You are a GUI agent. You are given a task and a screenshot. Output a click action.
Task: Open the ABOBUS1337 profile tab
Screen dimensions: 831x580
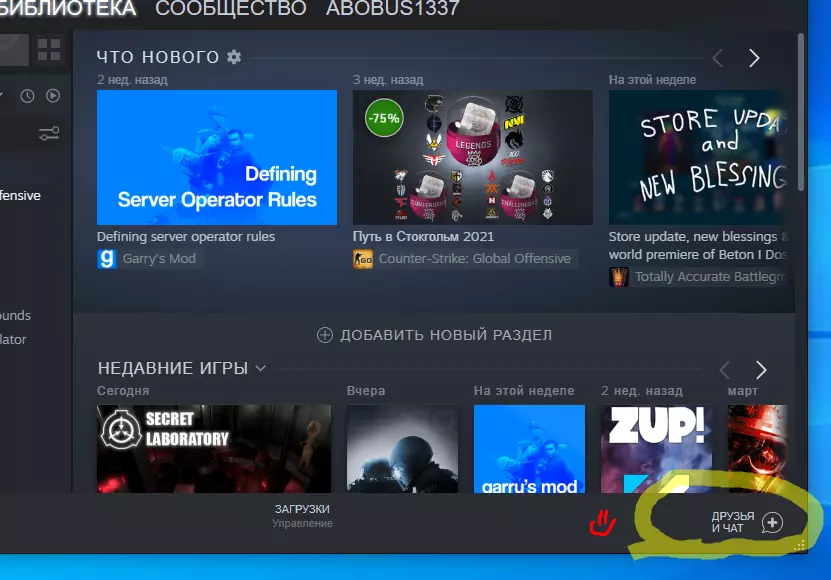[x=393, y=8]
